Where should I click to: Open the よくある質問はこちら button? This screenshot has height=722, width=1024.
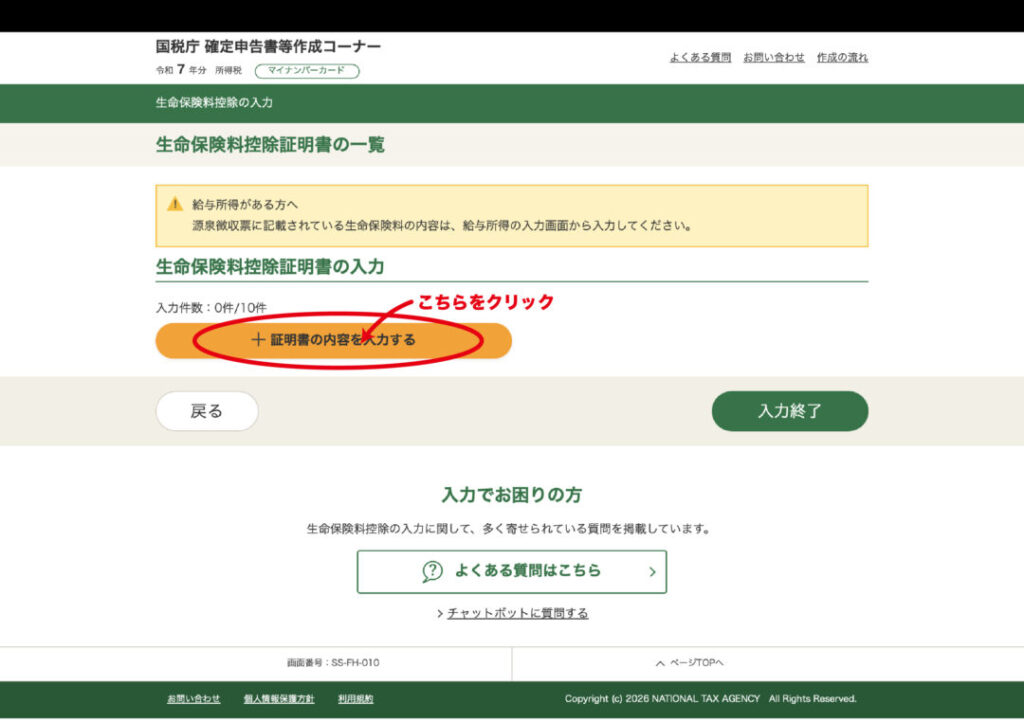tap(511, 571)
